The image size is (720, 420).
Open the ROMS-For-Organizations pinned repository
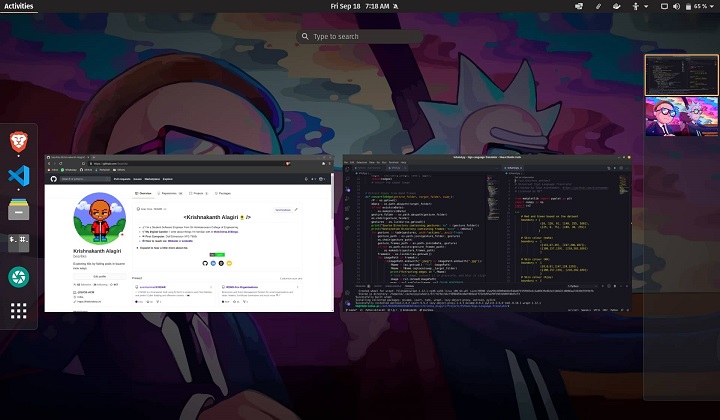pyautogui.click(x=242, y=287)
